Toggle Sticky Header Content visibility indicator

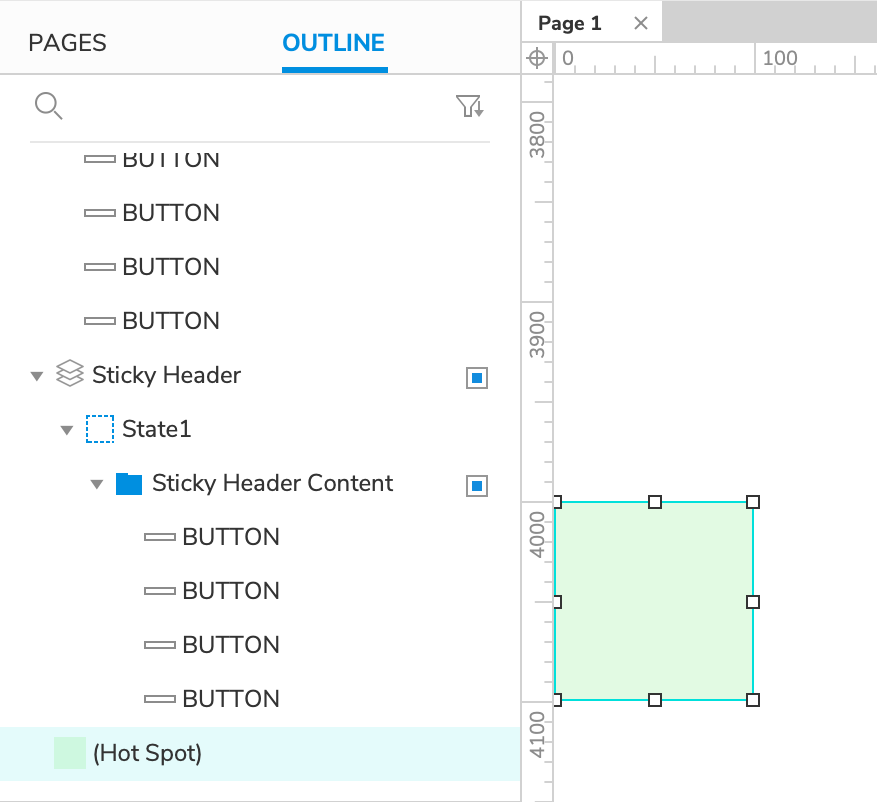[477, 485]
